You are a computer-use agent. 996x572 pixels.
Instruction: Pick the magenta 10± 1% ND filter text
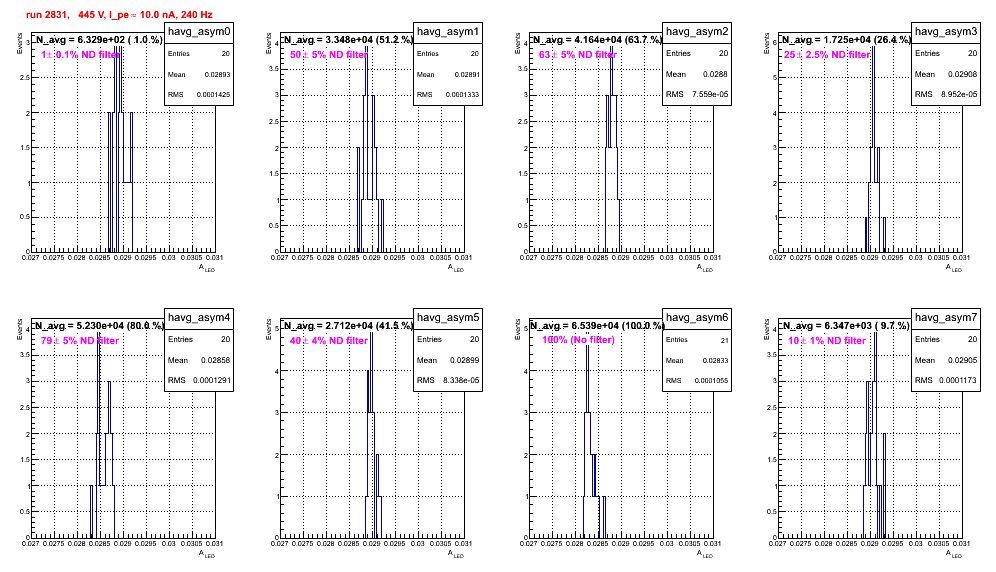click(827, 341)
